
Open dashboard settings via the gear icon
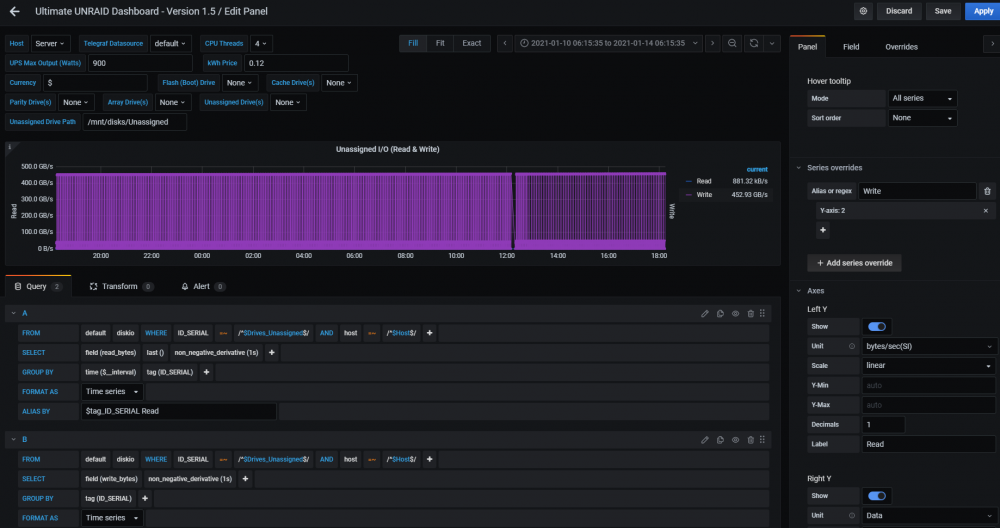(x=864, y=11)
